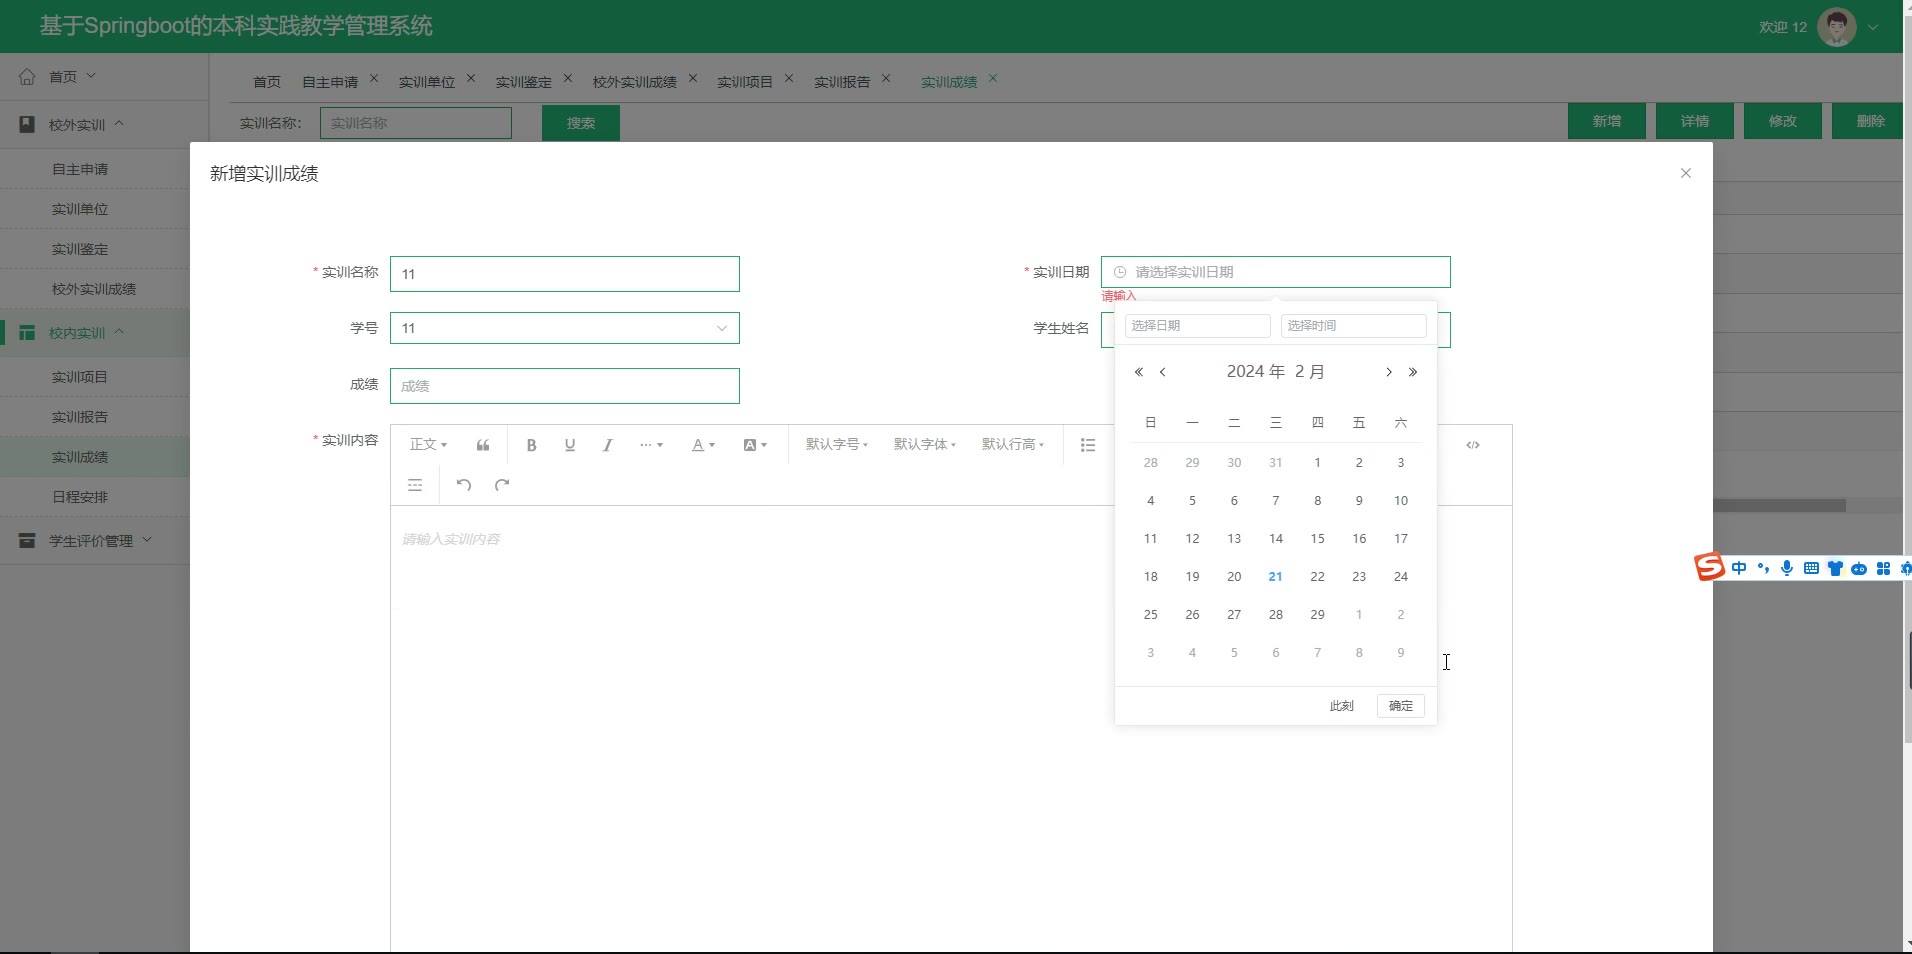The height and width of the screenshot is (954, 1912).
Task: Click the 成绩 score input field
Action: (564, 386)
